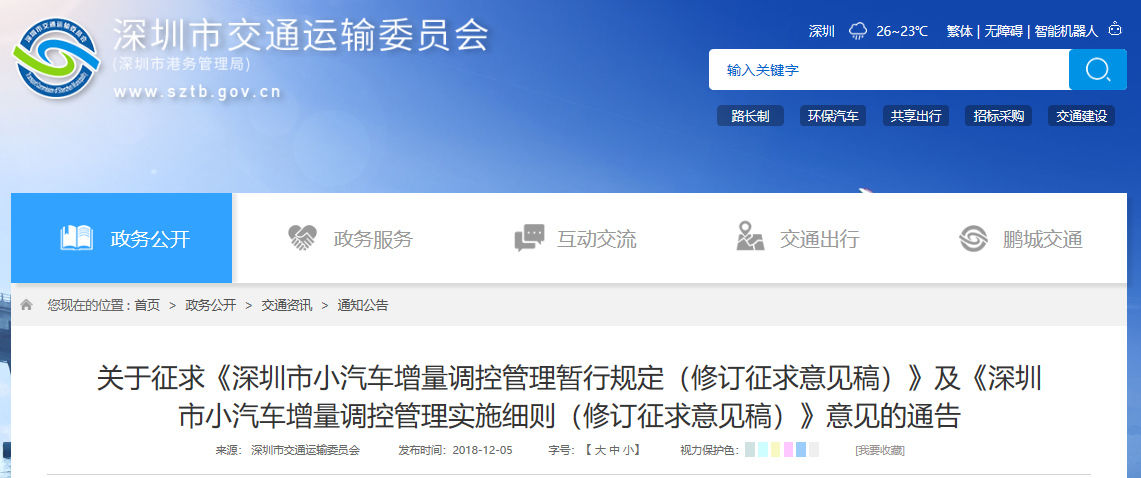
Task: Click the 互动交流 chat bubble icon
Action: tap(529, 238)
